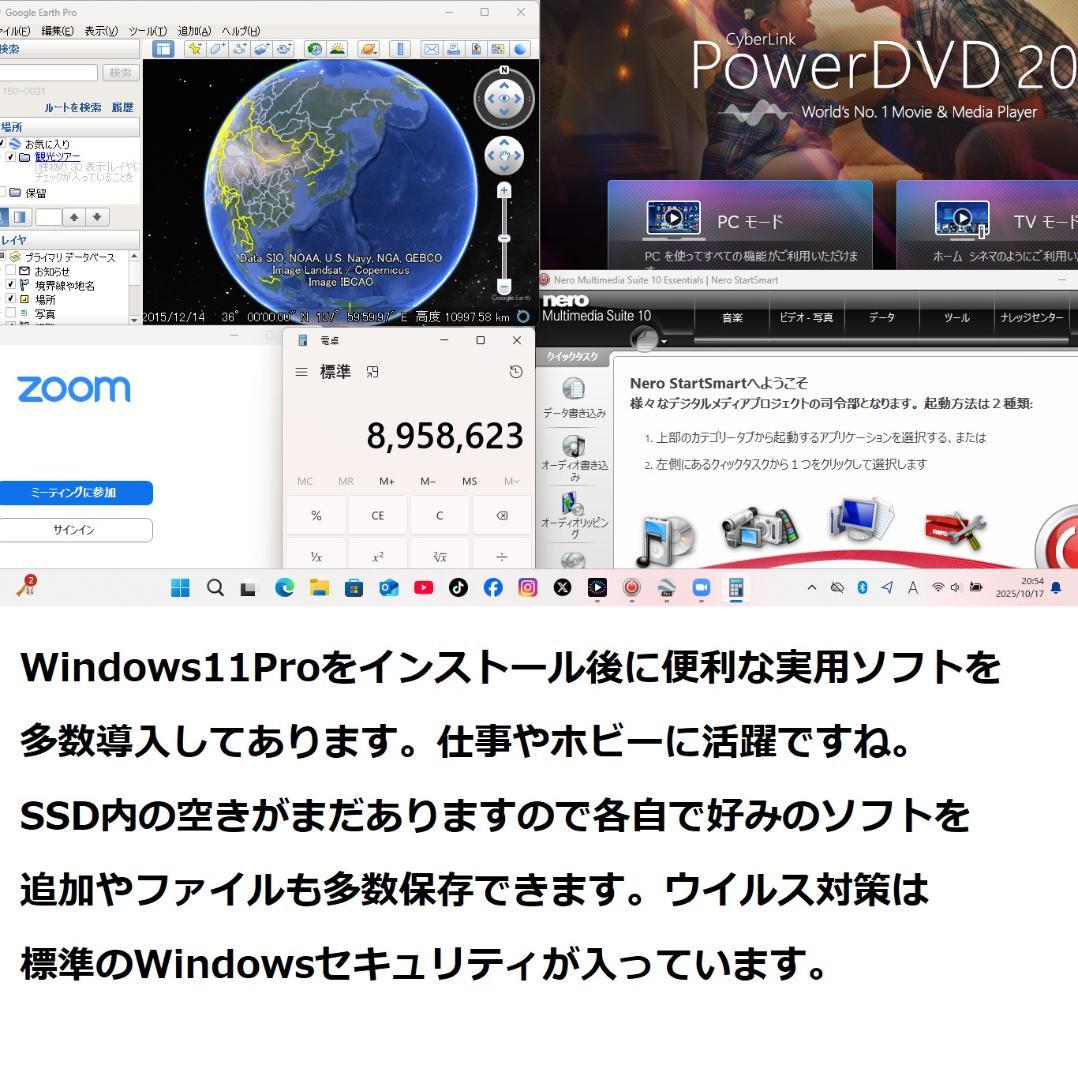Click the layers panel scrollbar down arrow

(x=134, y=320)
